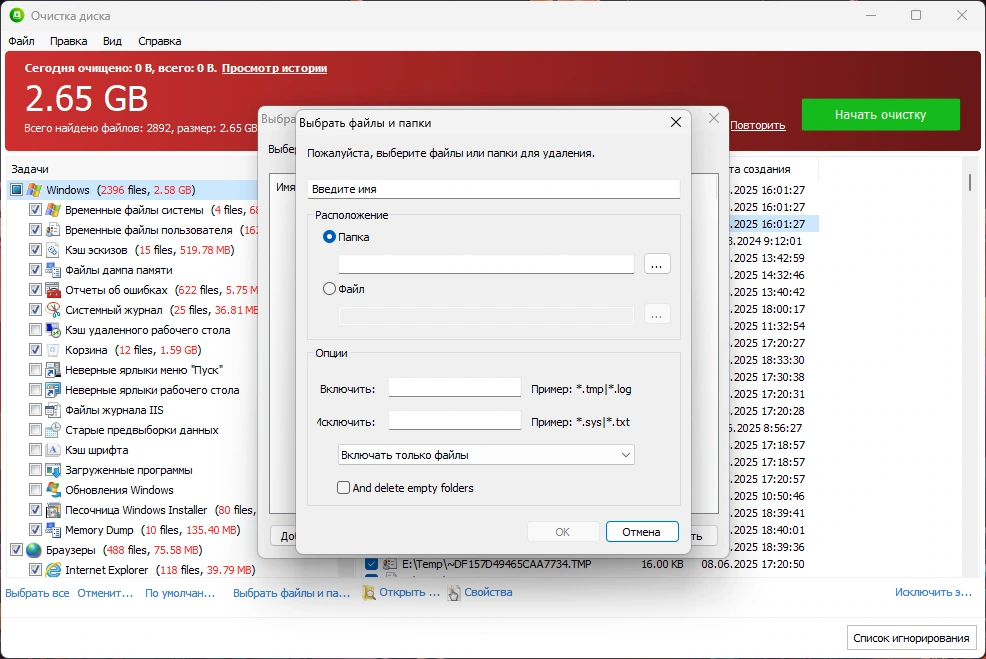Click the Старые предвыборки данных icon
This screenshot has width=986, height=659.
[53, 430]
